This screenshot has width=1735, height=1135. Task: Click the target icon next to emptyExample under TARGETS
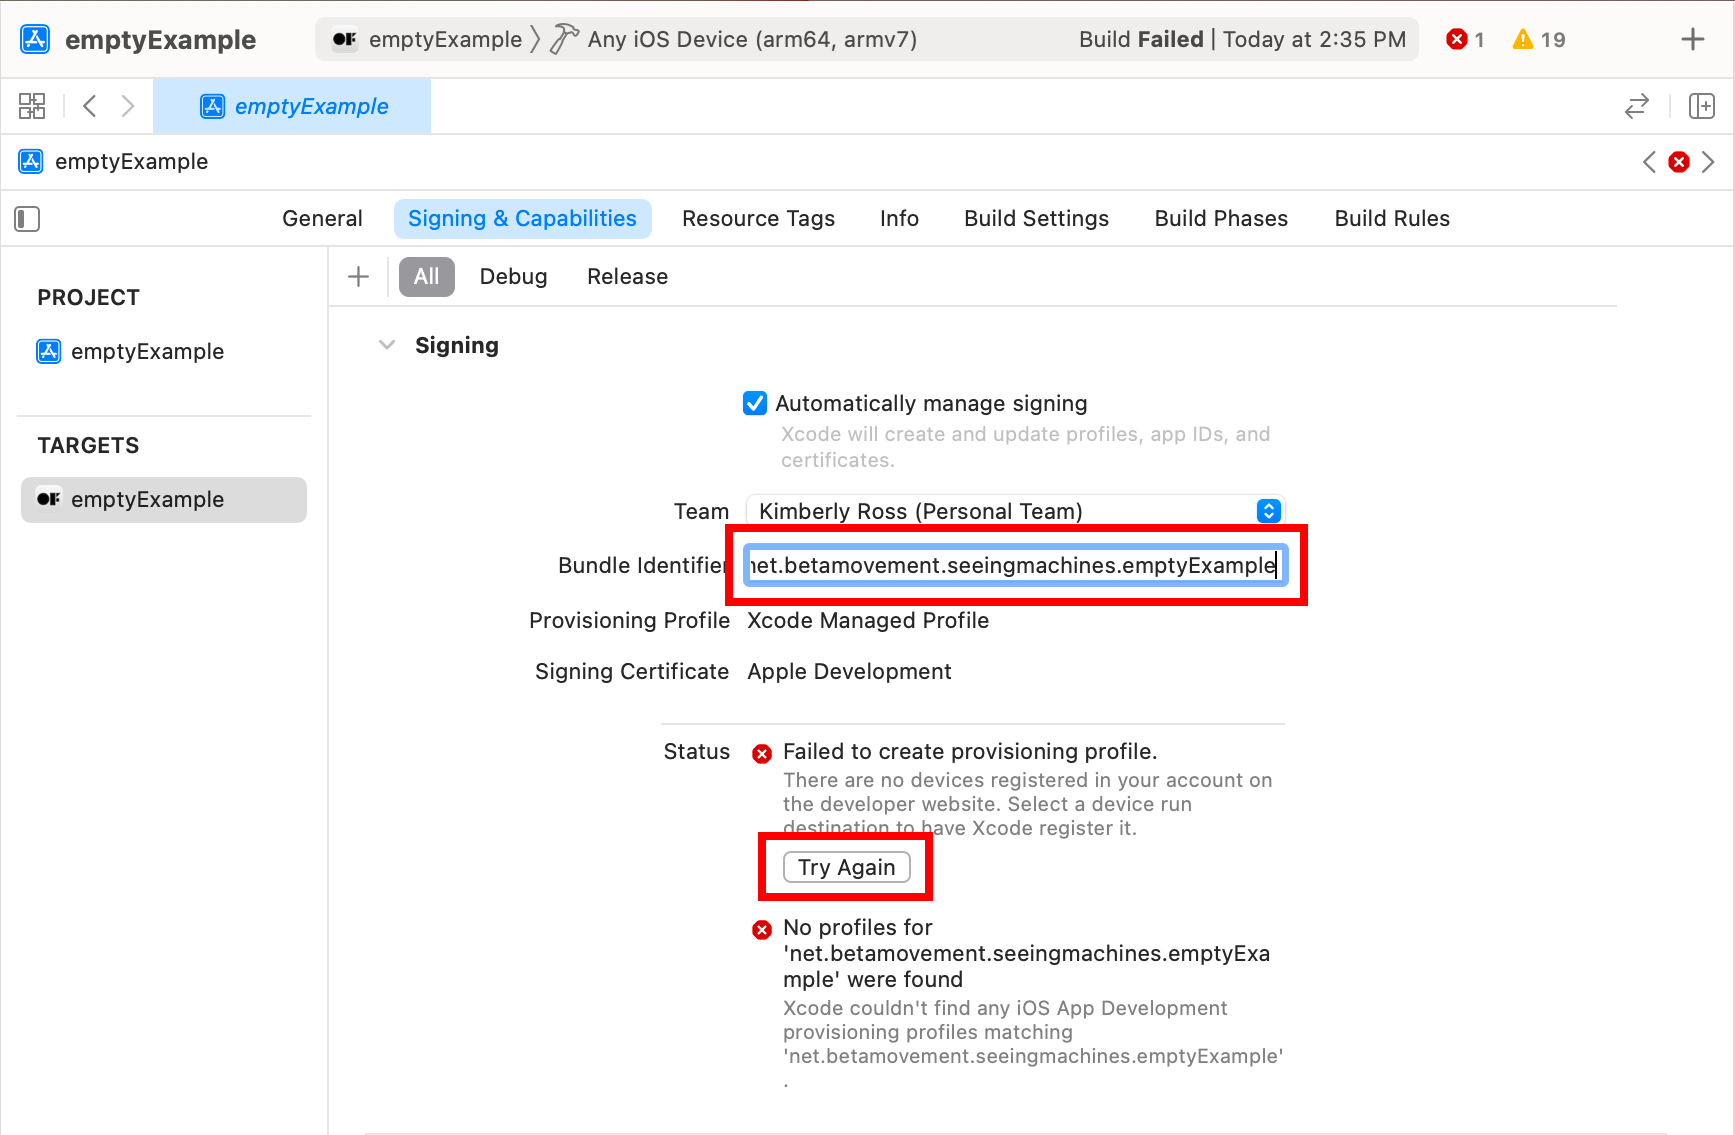pyautogui.click(x=48, y=499)
